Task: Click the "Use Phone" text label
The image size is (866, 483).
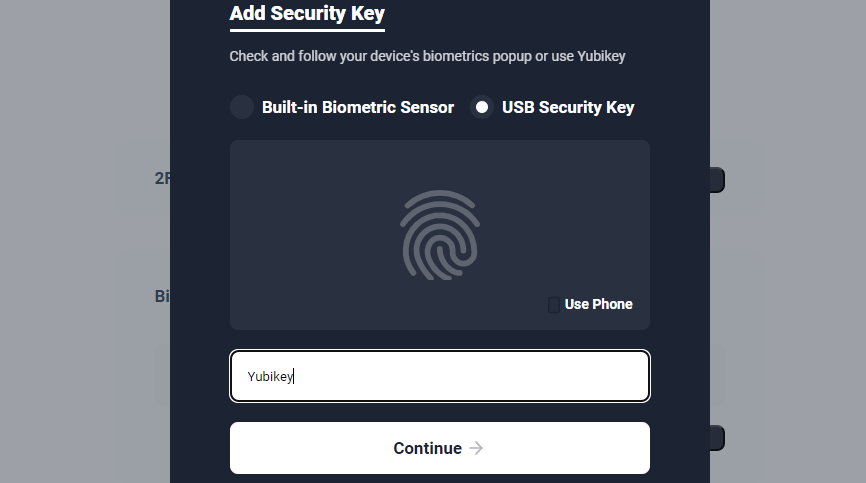Action: [x=598, y=304]
